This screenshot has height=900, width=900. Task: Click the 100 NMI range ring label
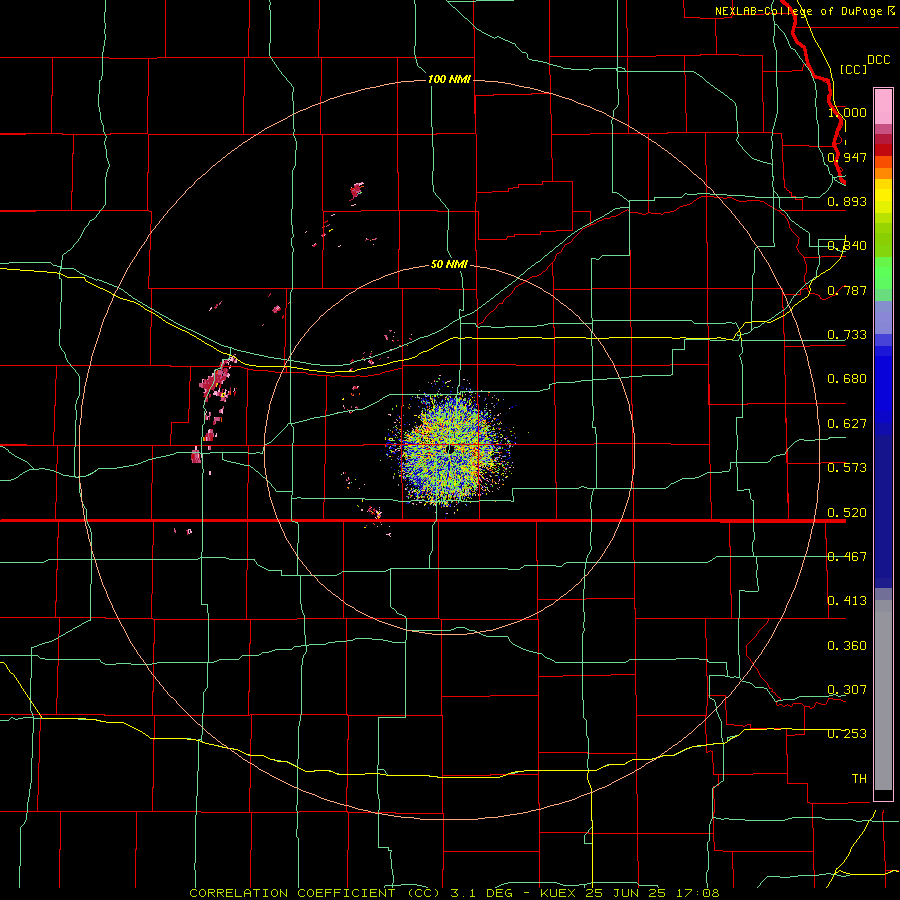click(x=449, y=79)
